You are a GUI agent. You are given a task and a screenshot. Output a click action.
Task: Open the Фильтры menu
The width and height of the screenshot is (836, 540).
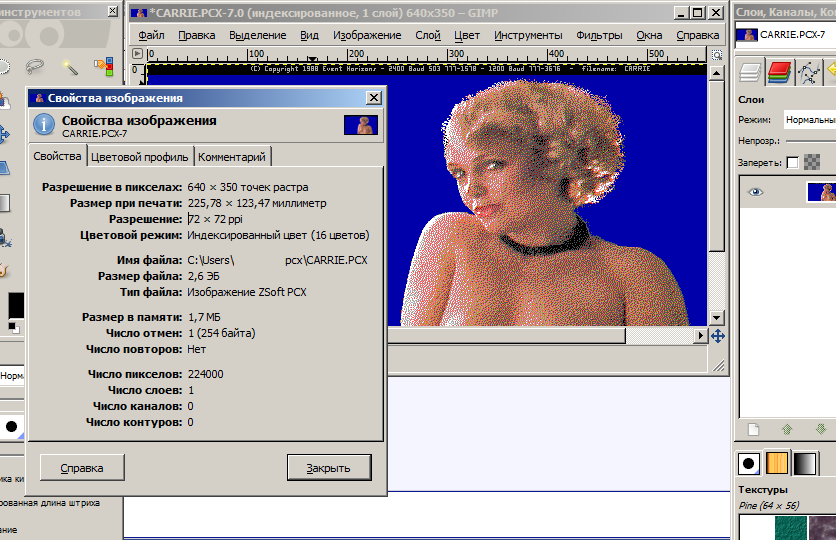click(x=599, y=35)
